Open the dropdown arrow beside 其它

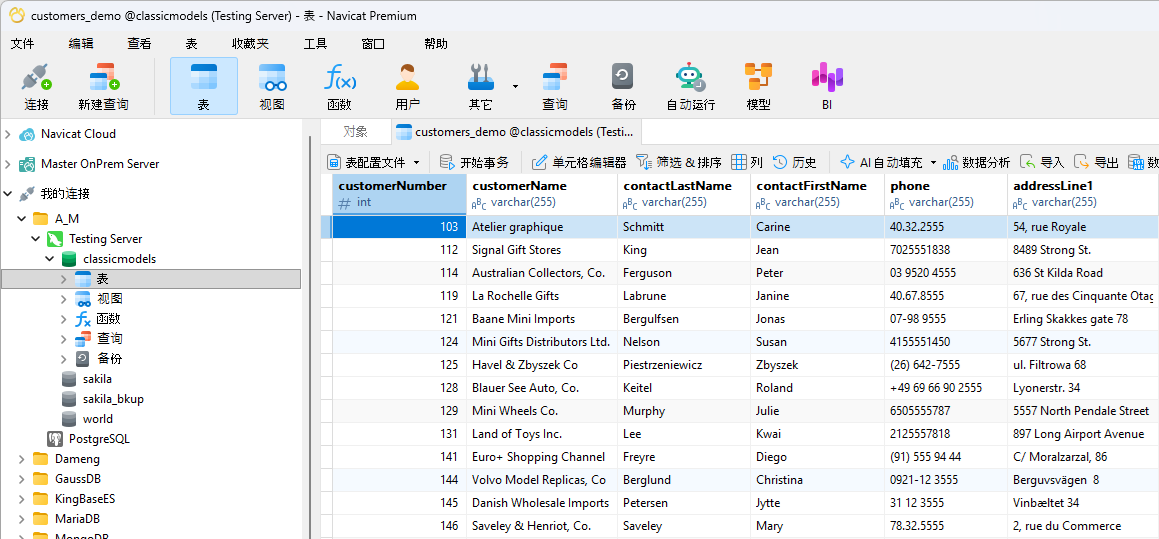point(515,86)
